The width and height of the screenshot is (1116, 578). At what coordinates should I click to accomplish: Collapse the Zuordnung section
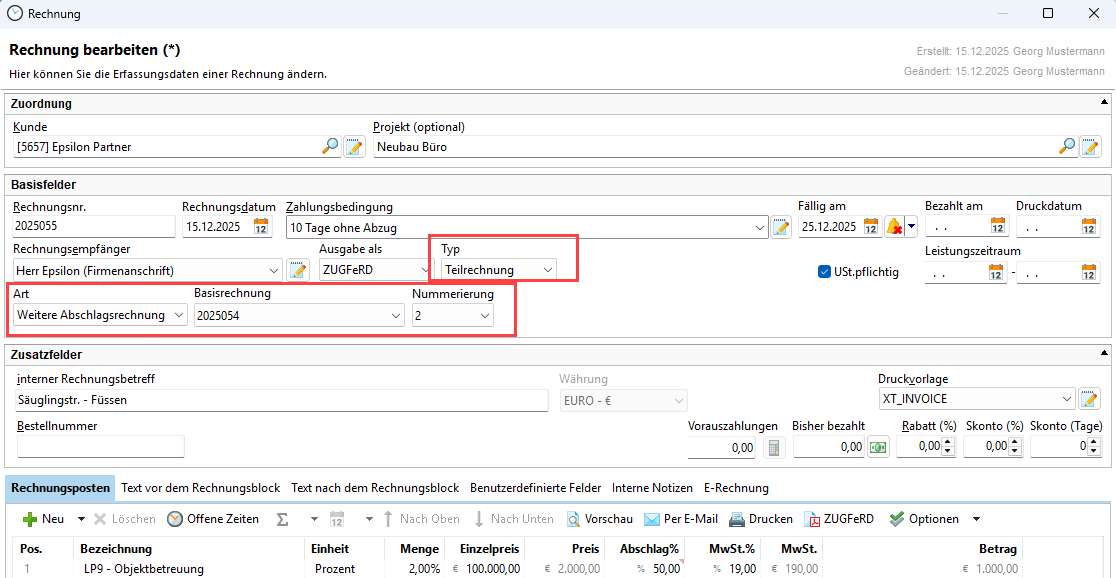tap(1104, 103)
